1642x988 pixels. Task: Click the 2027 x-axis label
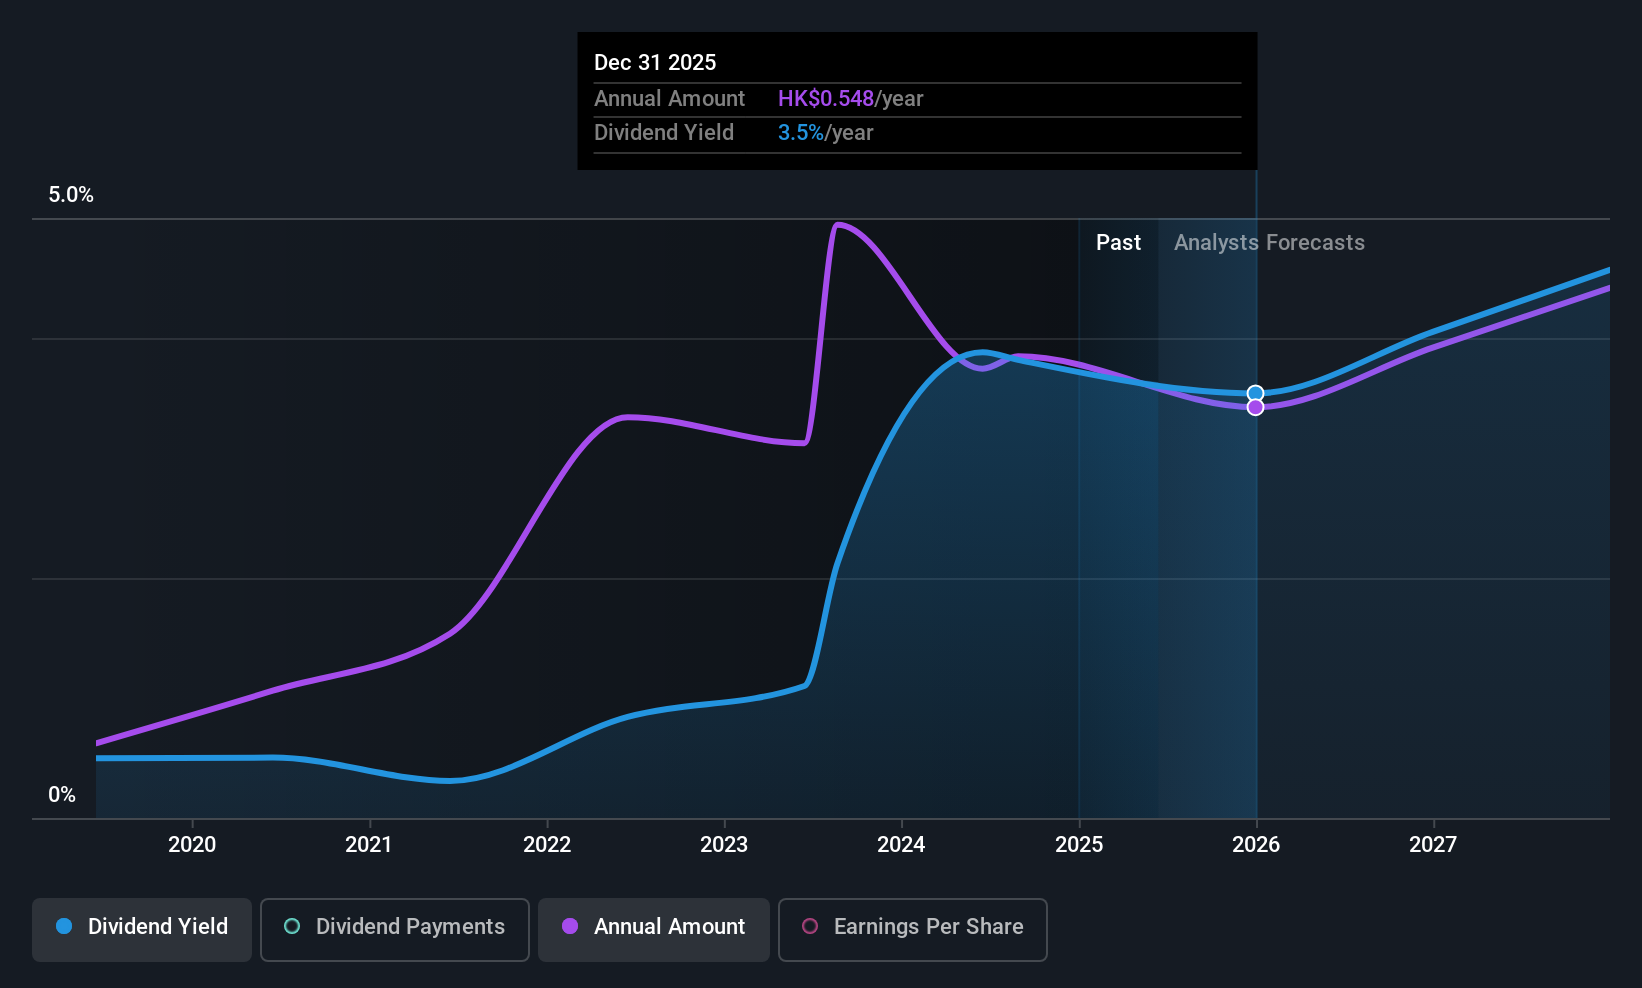pyautogui.click(x=1433, y=844)
